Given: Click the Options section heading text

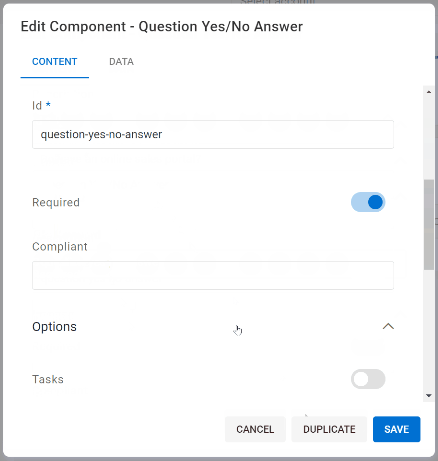Looking at the screenshot, I should click(x=54, y=327).
